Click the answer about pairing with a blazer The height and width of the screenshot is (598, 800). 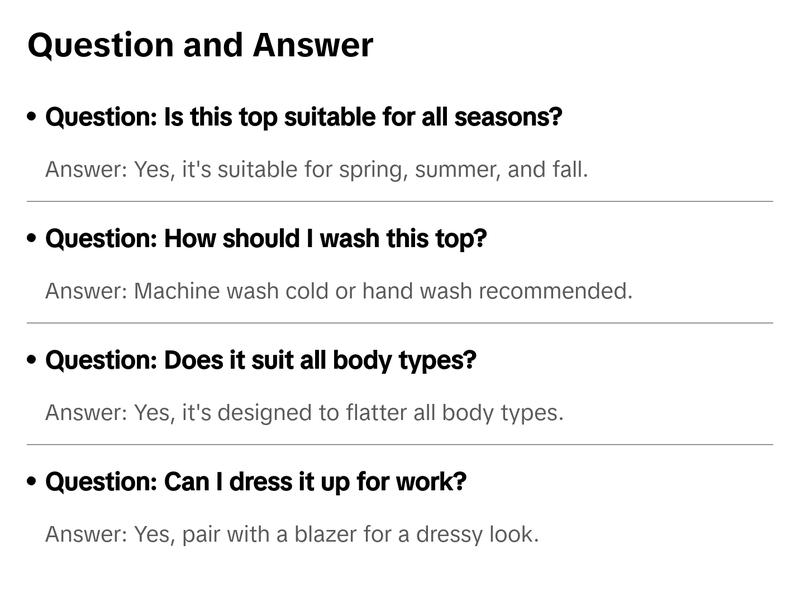click(x=292, y=534)
